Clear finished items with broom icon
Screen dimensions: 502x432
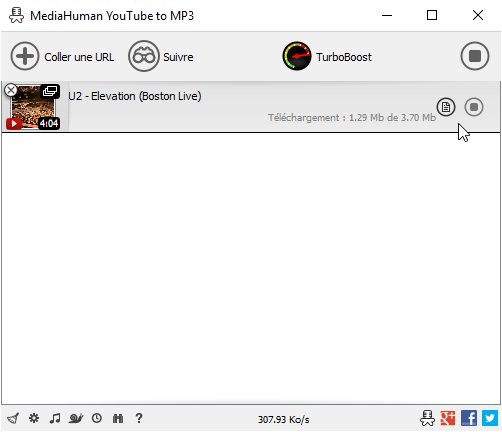[13, 418]
